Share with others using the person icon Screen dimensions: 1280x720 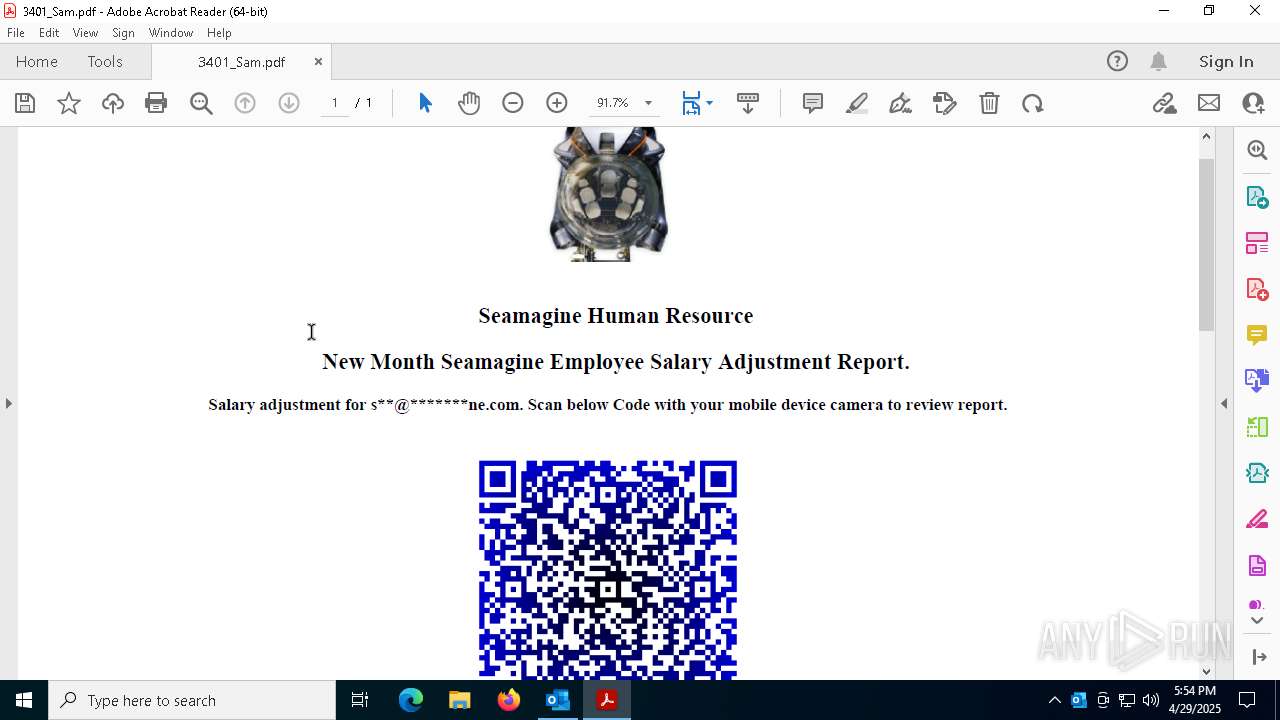pos(1253,103)
